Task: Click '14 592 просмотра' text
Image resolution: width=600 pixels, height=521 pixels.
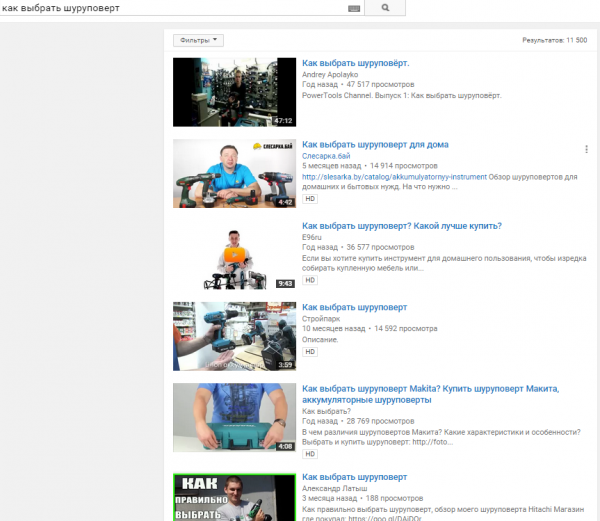Action: [x=406, y=329]
